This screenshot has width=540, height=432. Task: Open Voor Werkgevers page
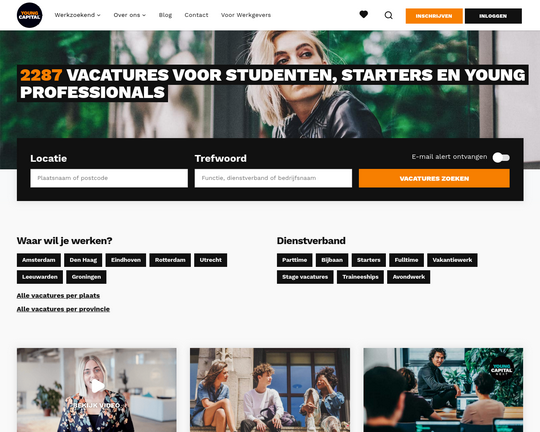point(246,15)
